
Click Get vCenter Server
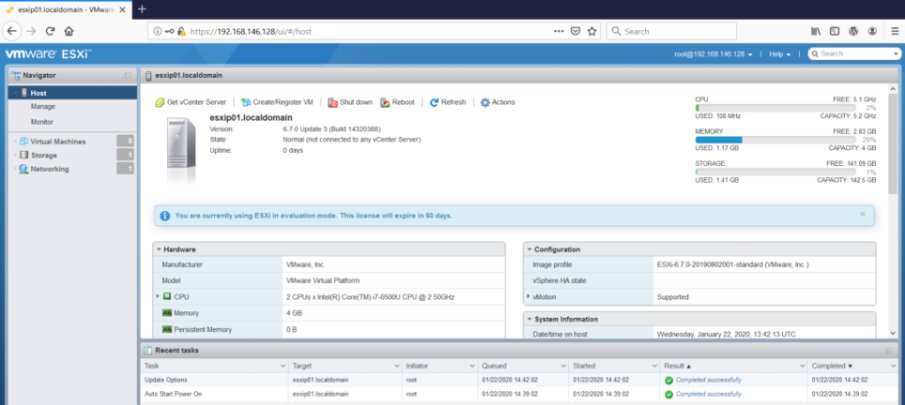(x=190, y=102)
